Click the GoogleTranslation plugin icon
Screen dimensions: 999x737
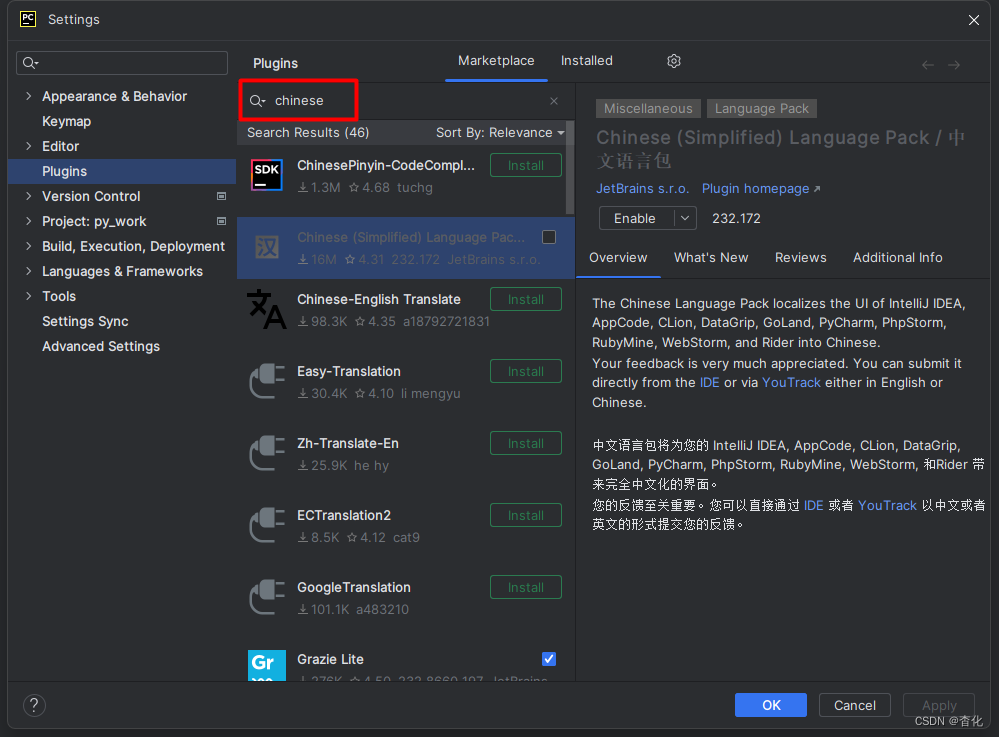point(266,597)
